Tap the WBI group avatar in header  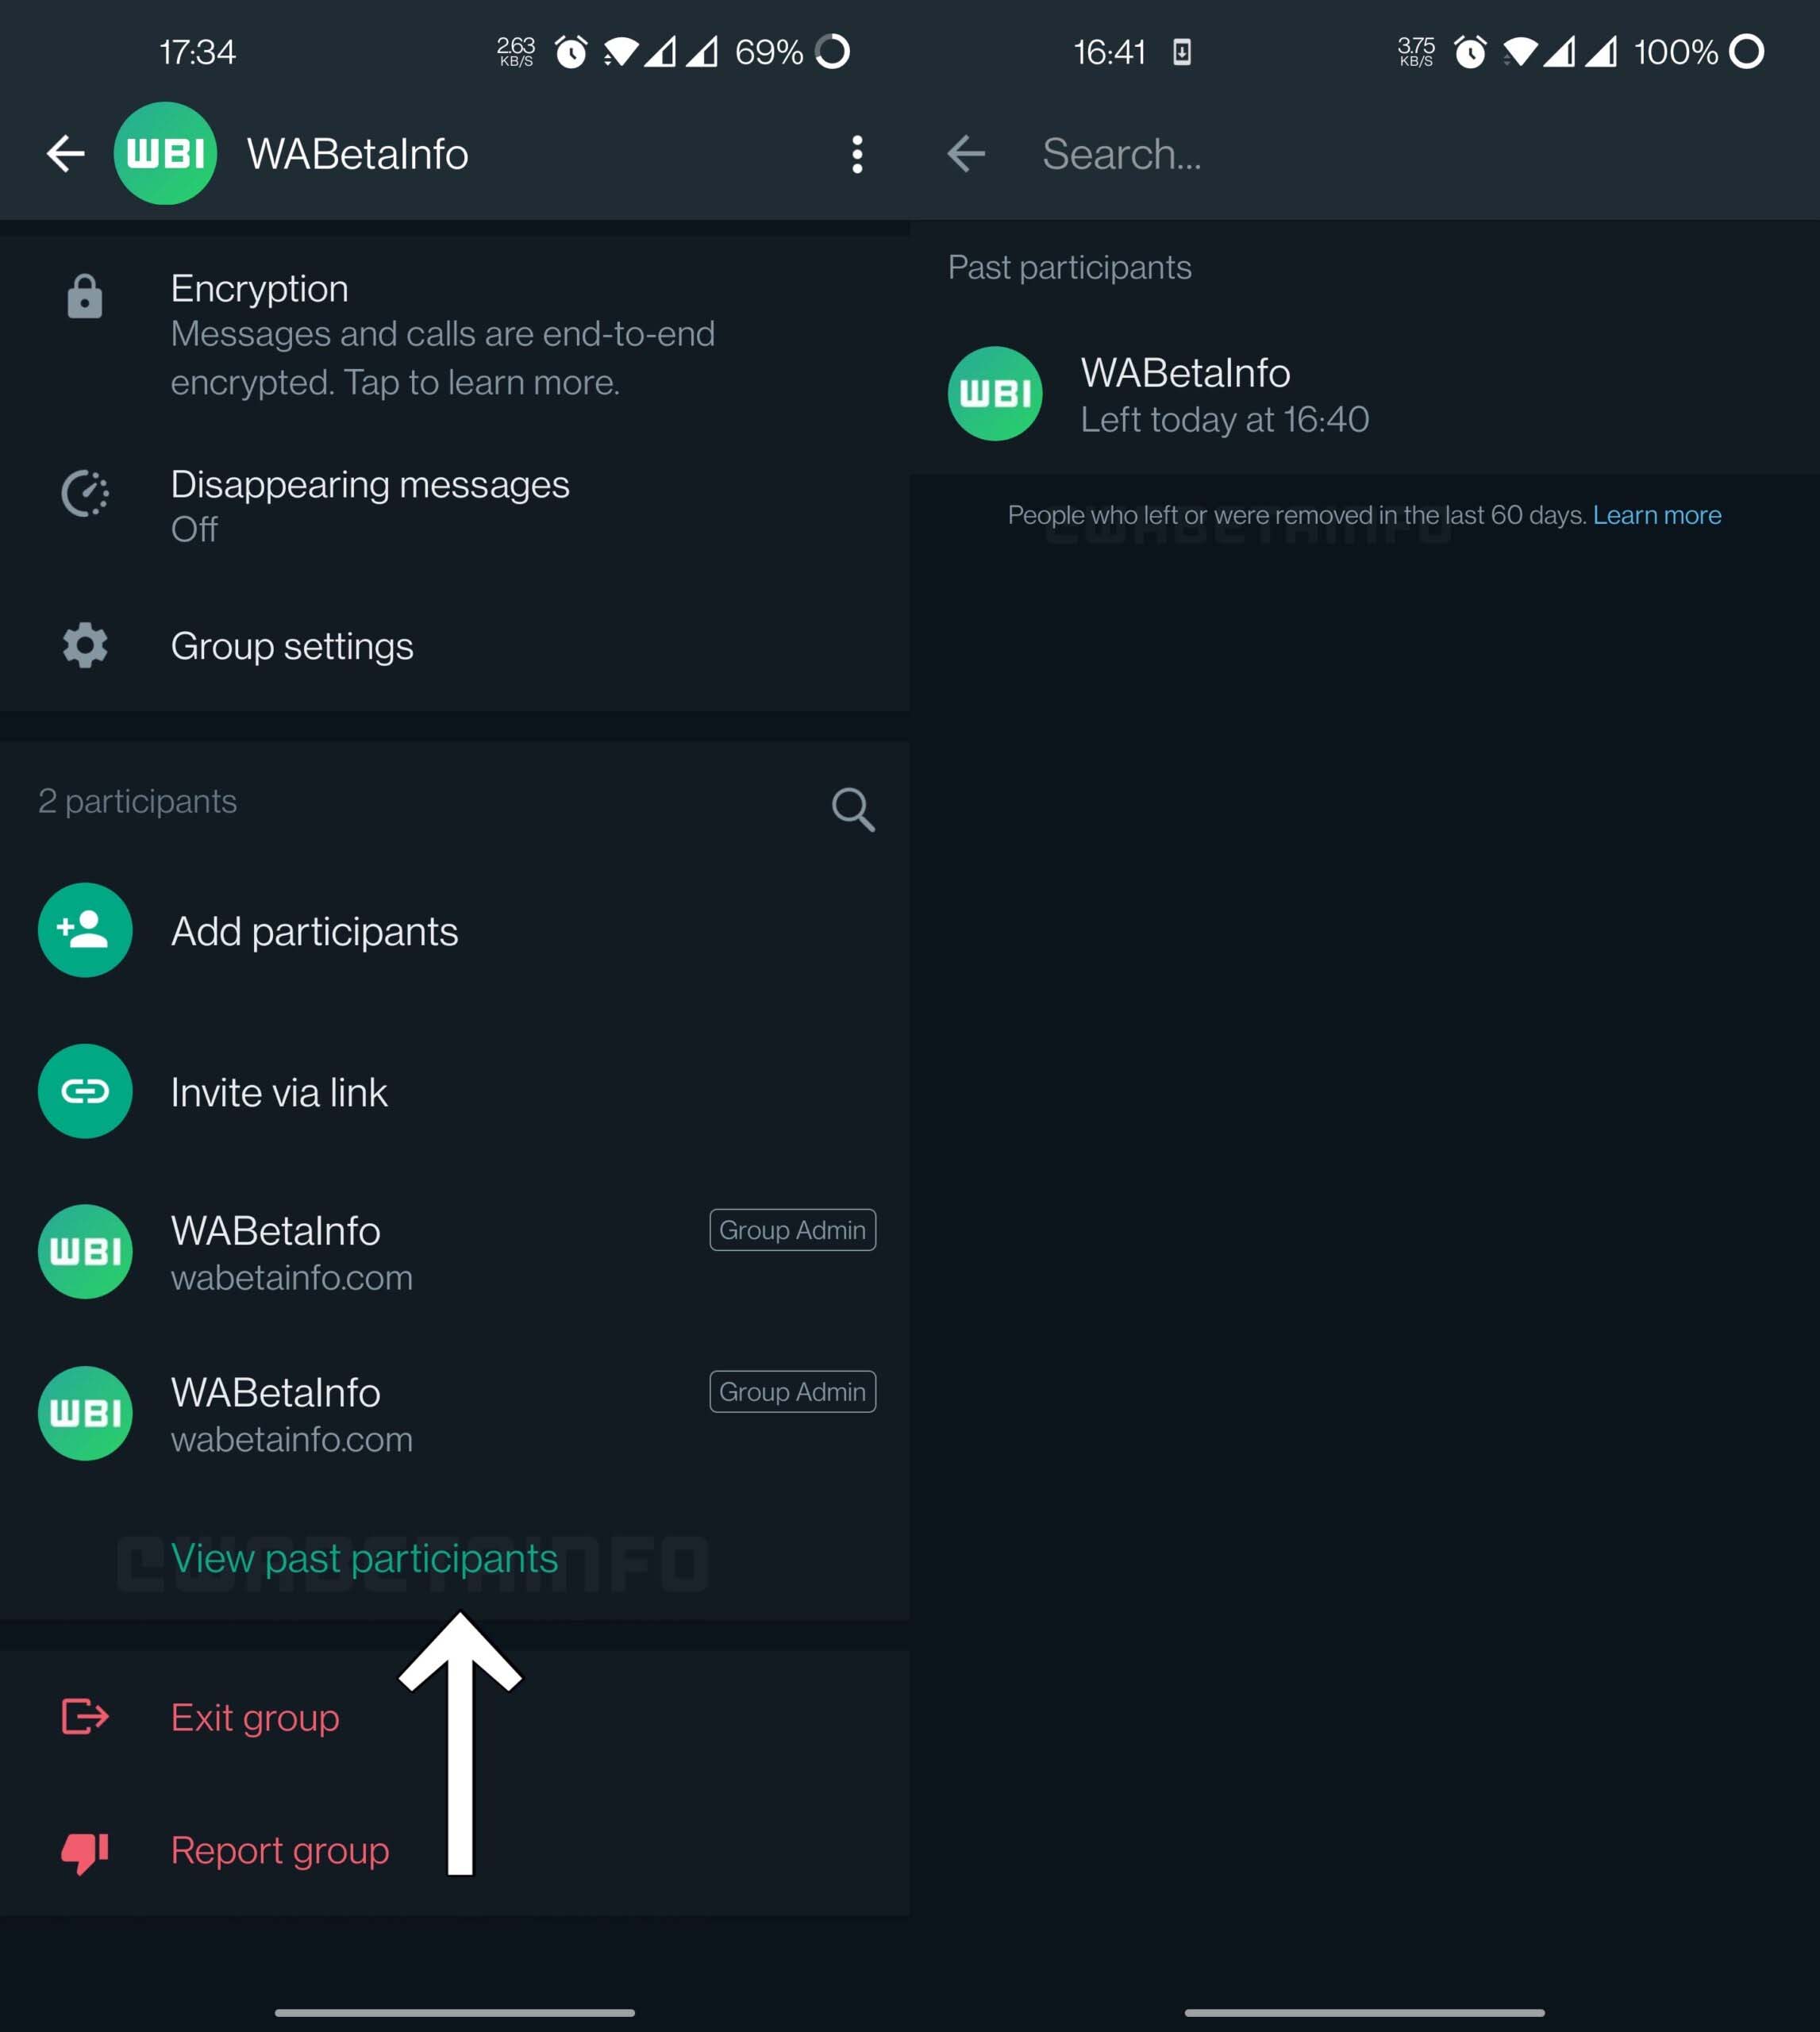pyautogui.click(x=165, y=154)
